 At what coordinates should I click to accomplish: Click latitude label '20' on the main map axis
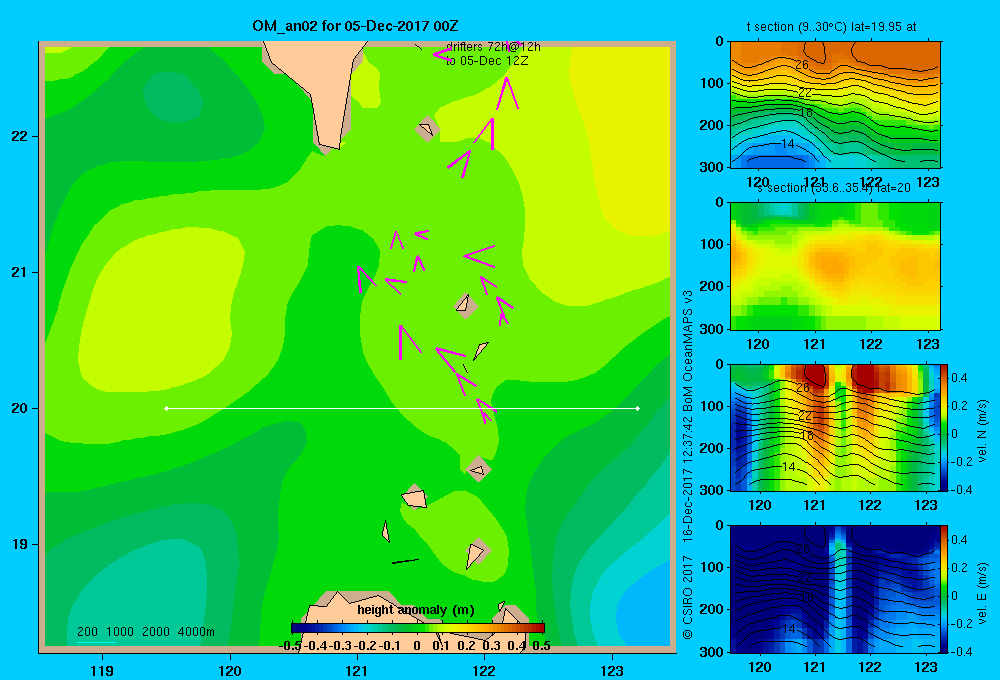pos(20,408)
